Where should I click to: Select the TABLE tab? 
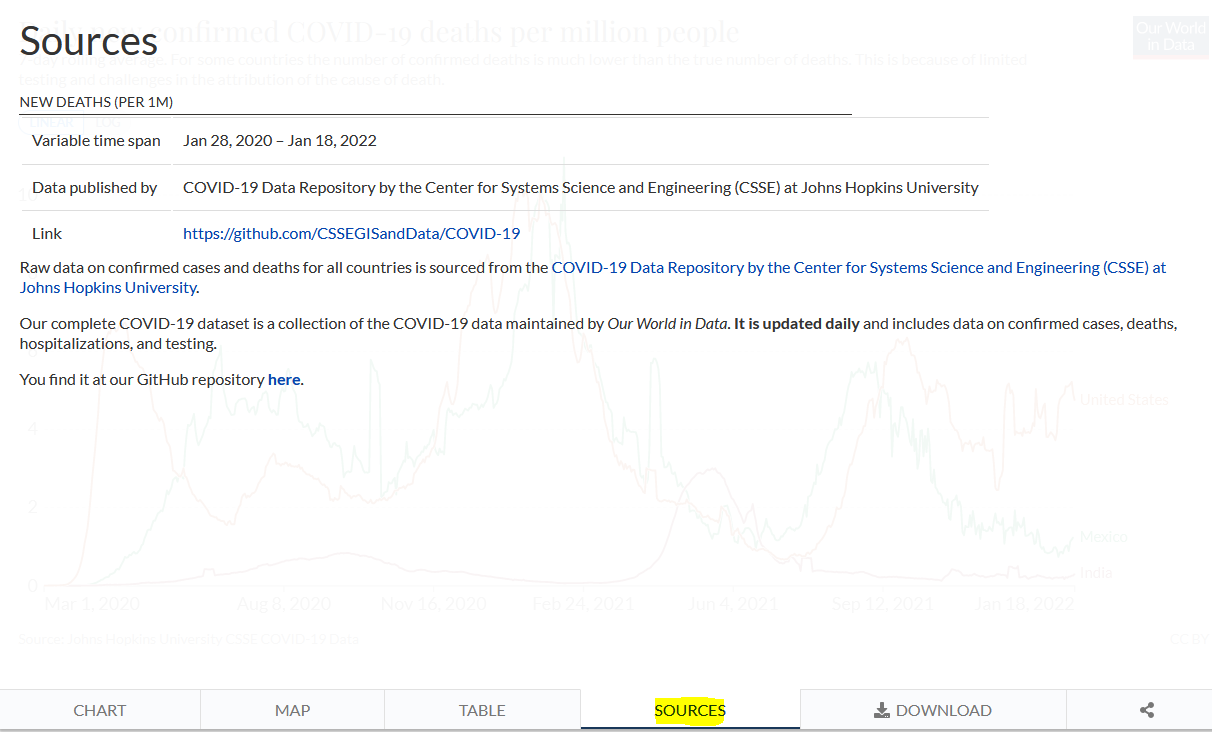click(x=482, y=710)
